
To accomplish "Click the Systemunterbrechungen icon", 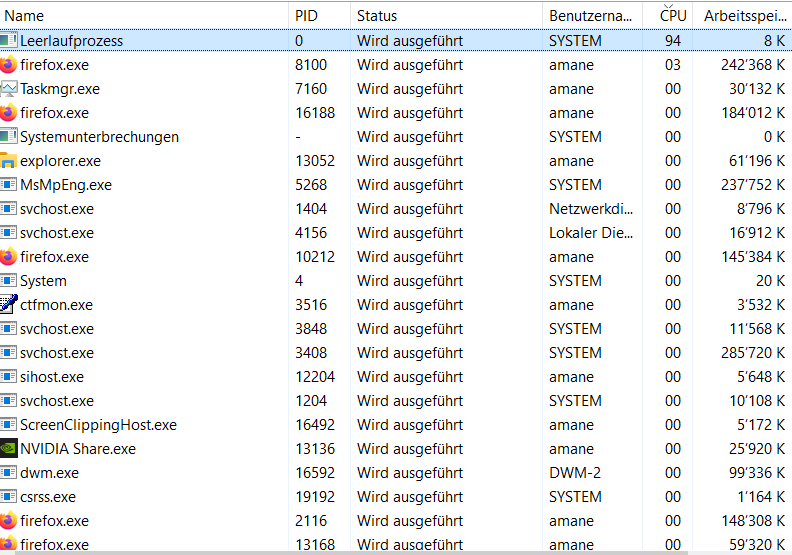I will [x=9, y=136].
